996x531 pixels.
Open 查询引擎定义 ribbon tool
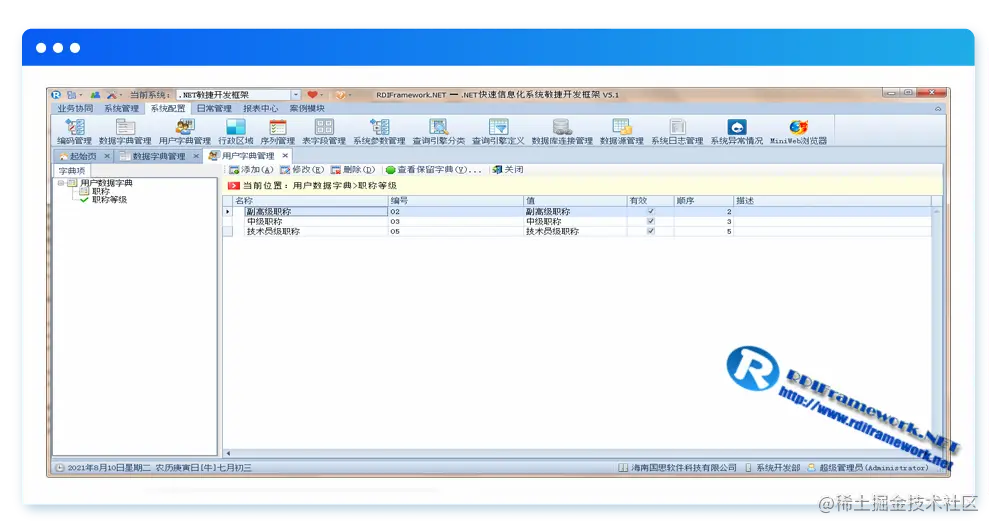click(x=498, y=131)
